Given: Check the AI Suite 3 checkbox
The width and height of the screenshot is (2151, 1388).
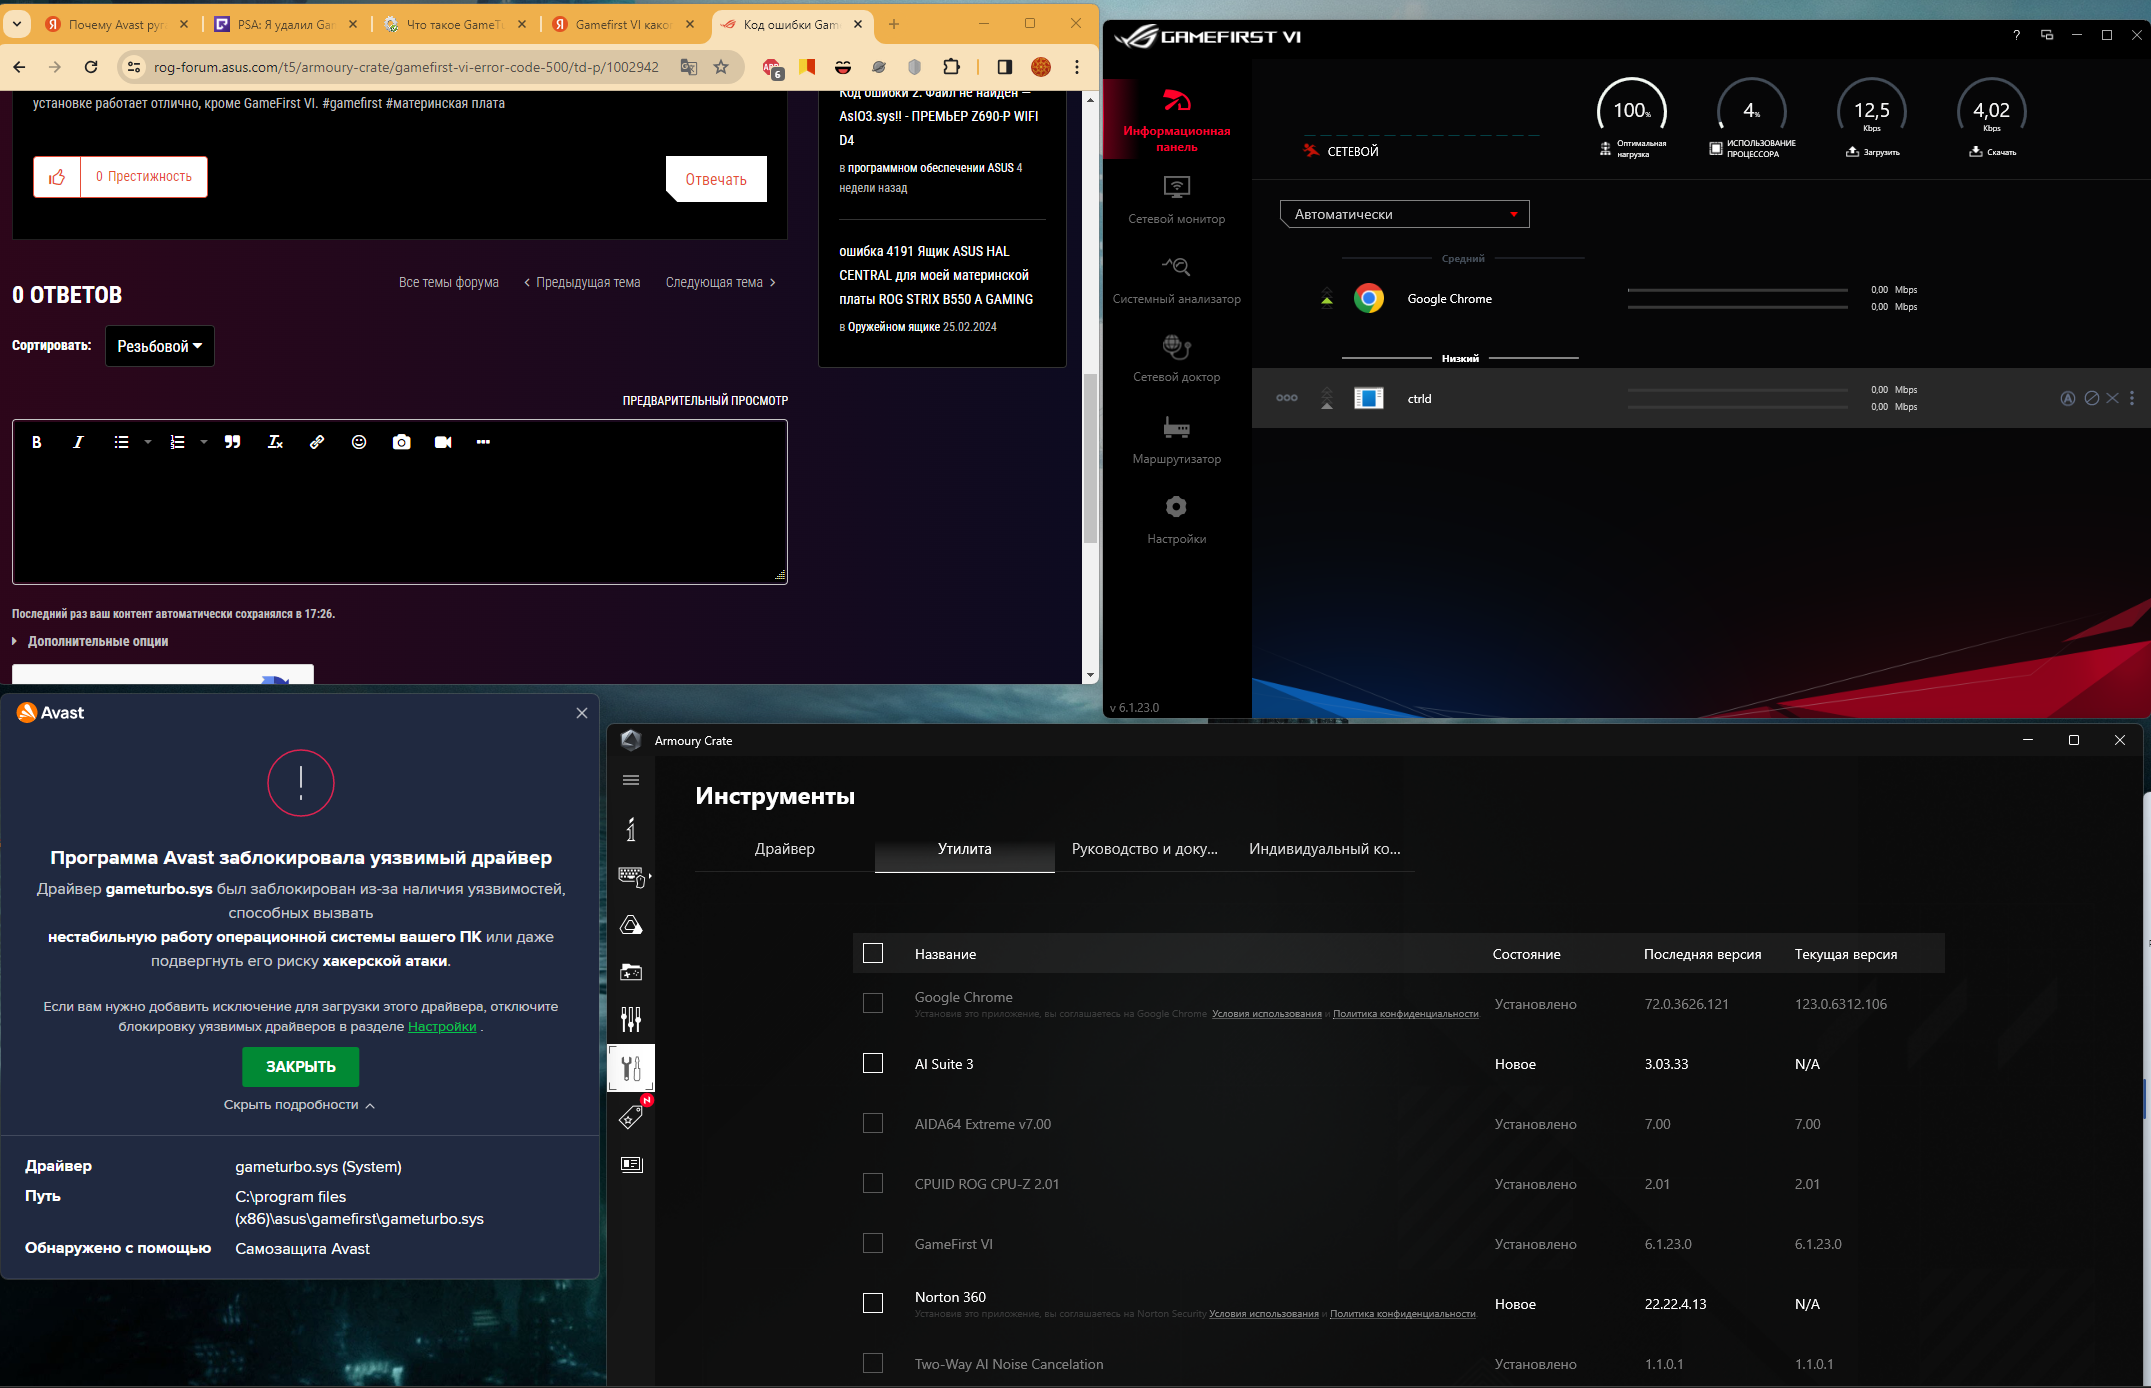Looking at the screenshot, I should 873,1064.
